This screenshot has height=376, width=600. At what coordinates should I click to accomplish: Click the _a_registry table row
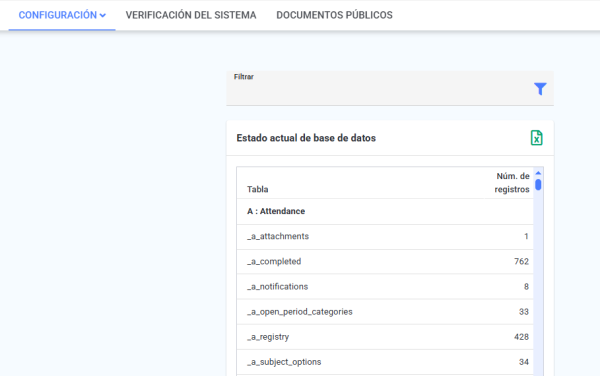(x=385, y=337)
